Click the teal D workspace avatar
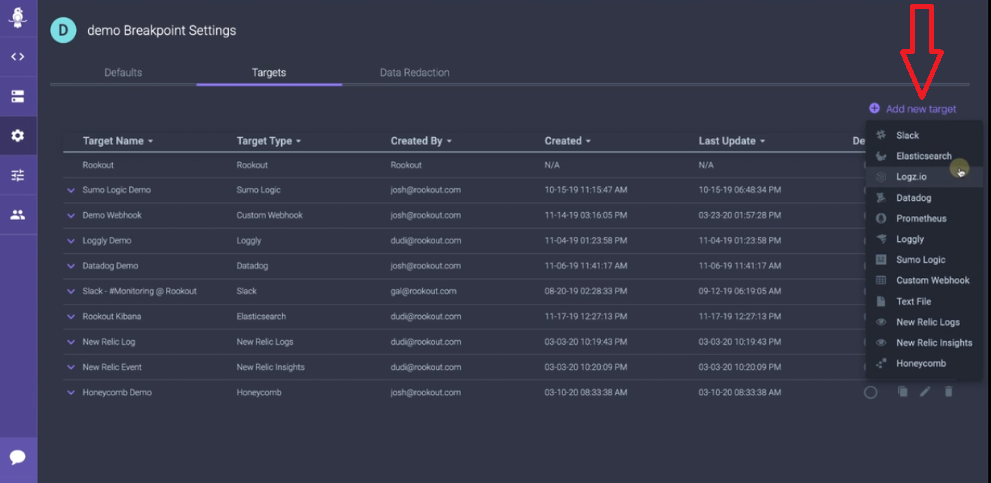This screenshot has width=991, height=483. pyautogui.click(x=63, y=30)
